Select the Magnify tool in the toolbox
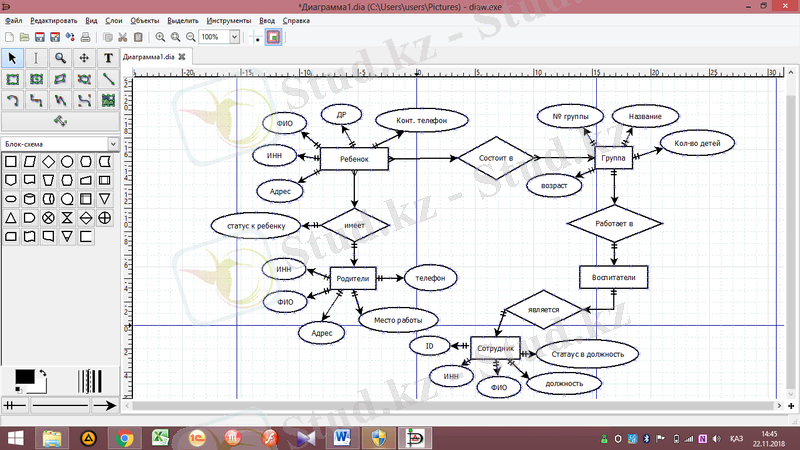Viewport: 800px width, 450px height. [x=60, y=58]
